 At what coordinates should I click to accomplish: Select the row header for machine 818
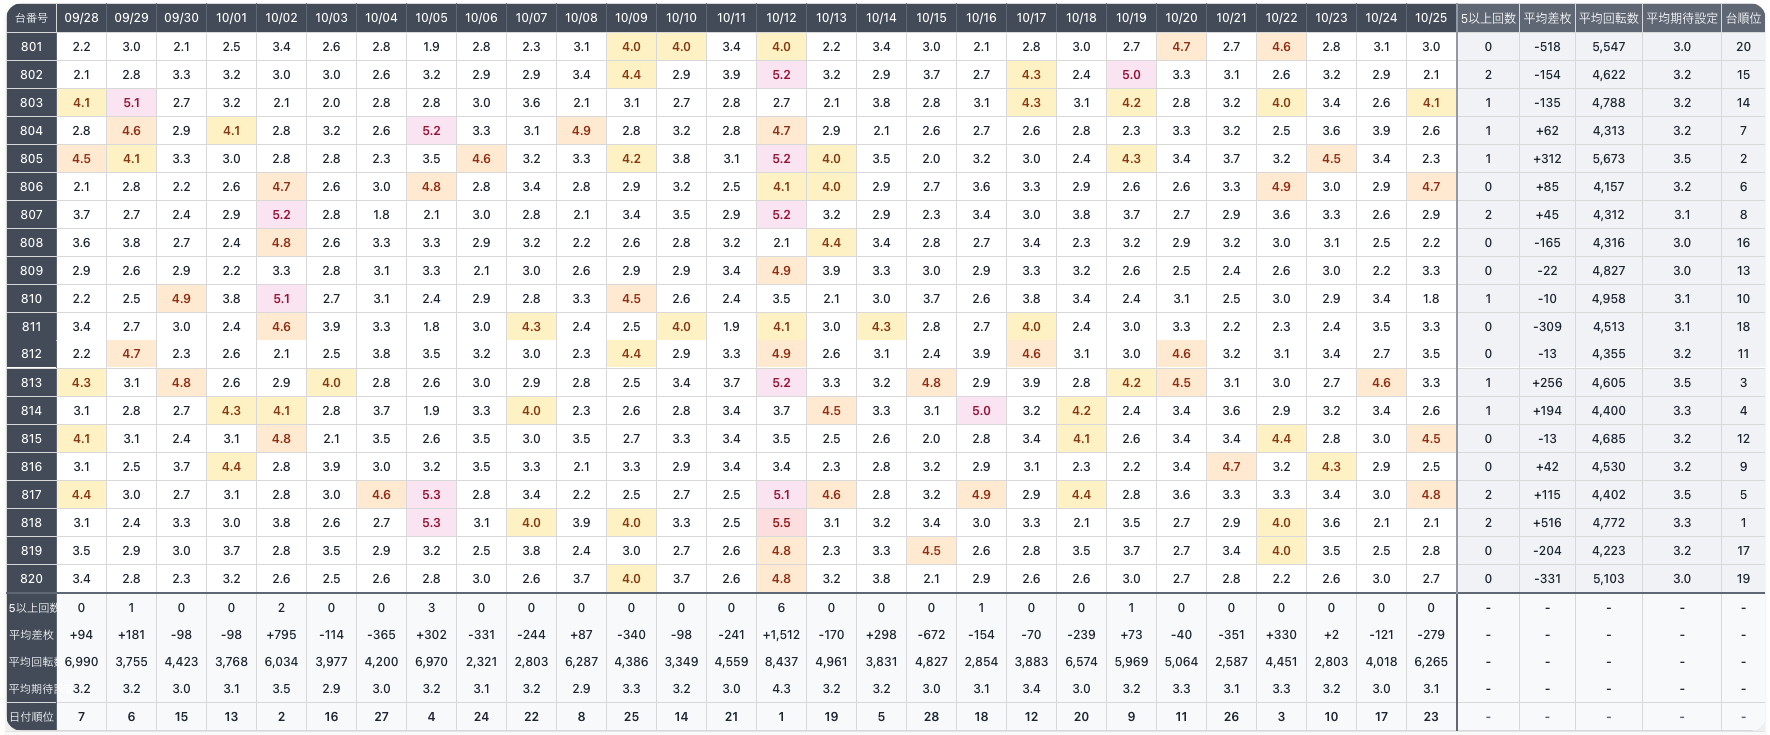31,522
